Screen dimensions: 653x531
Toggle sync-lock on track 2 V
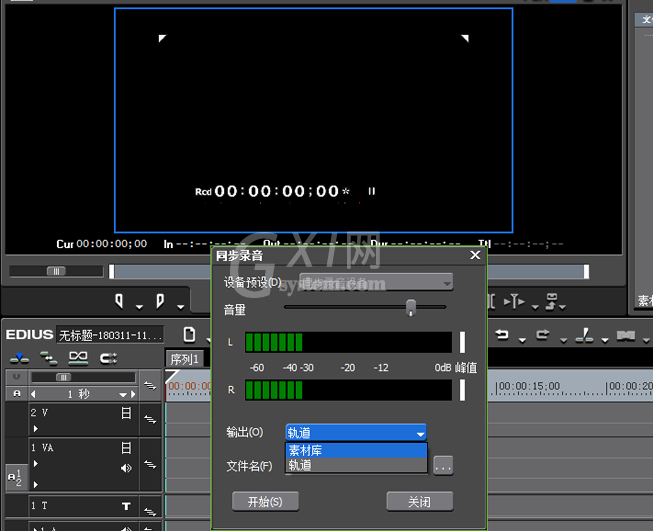point(150,419)
